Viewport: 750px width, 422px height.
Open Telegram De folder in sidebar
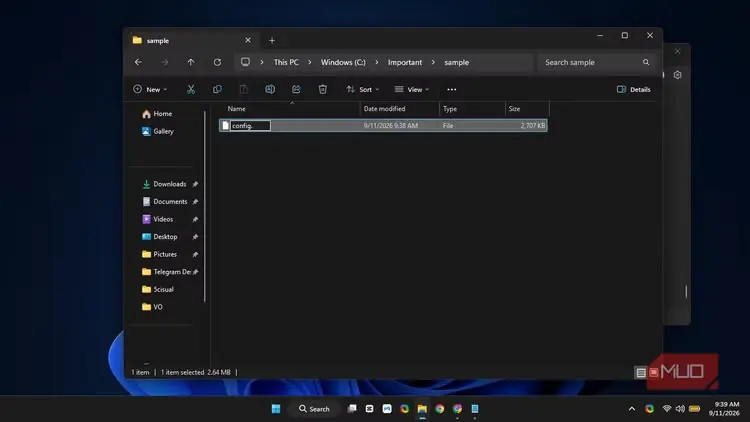tap(166, 272)
